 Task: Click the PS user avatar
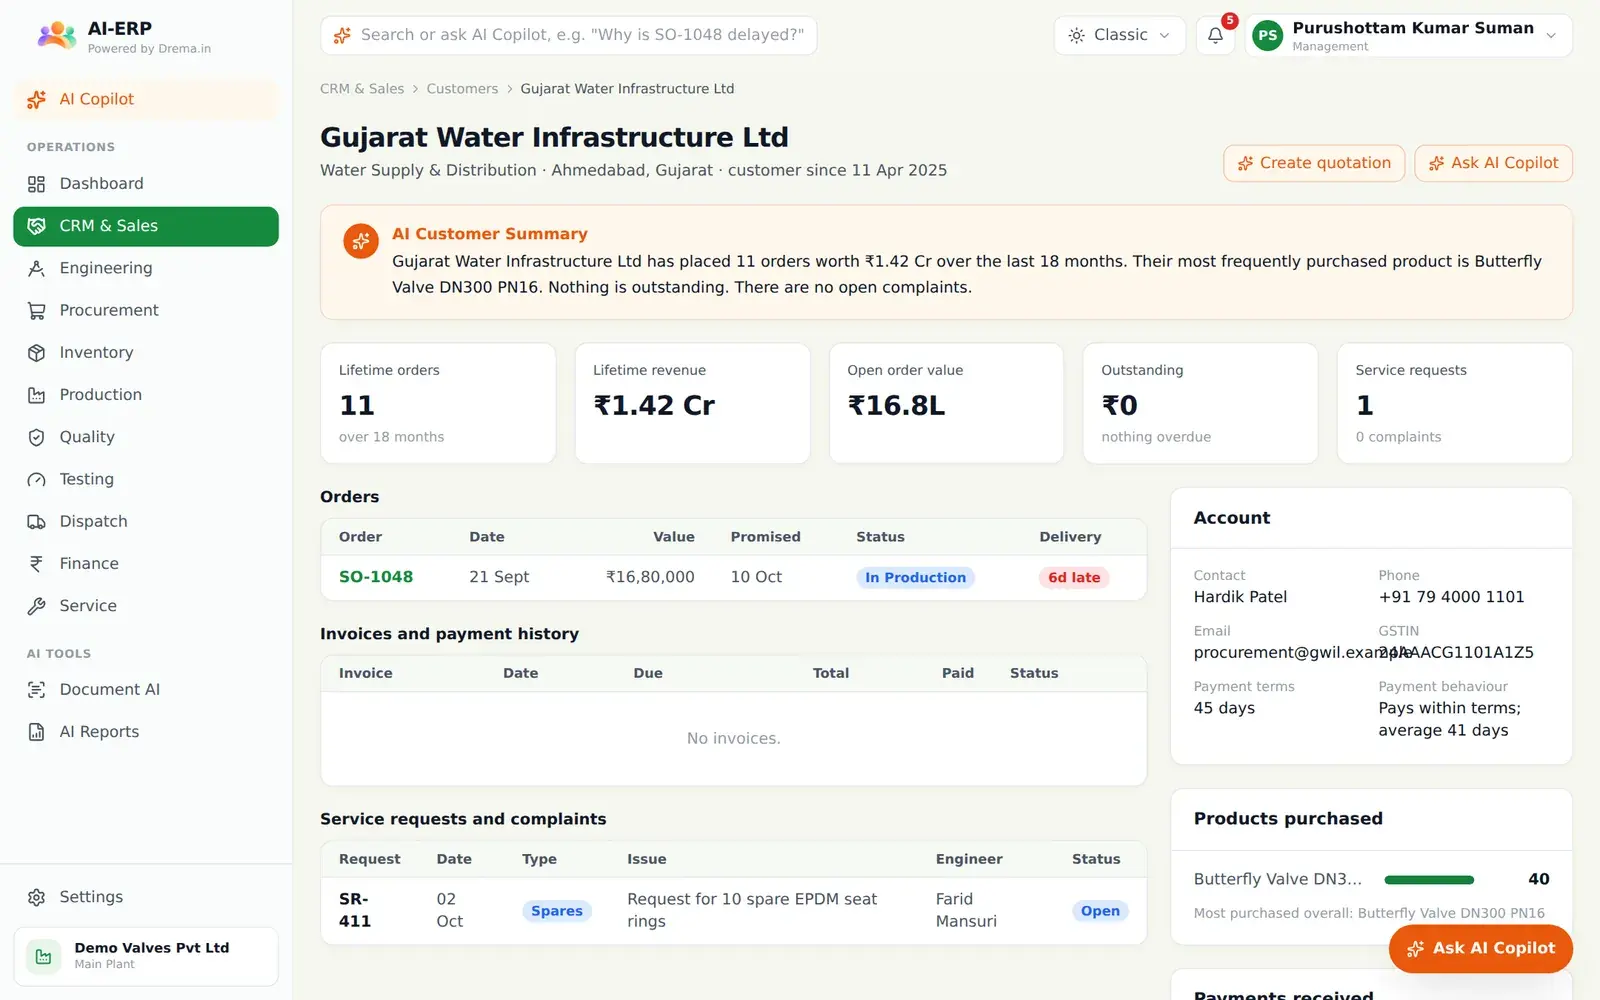[1268, 36]
